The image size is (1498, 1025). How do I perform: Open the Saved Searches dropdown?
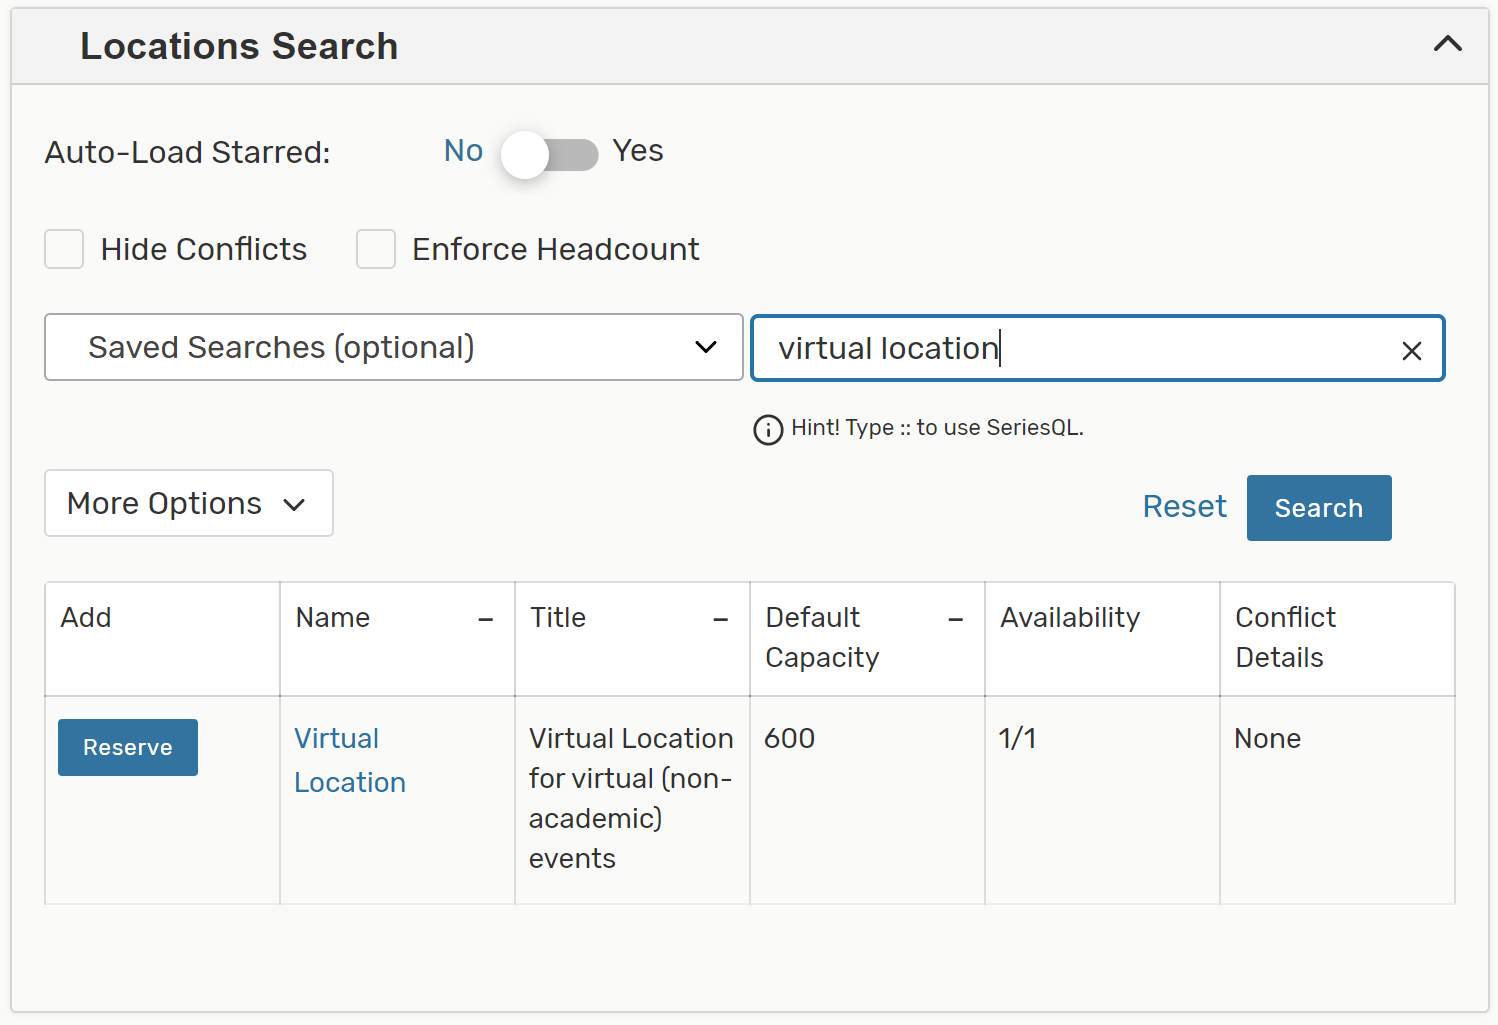point(394,347)
